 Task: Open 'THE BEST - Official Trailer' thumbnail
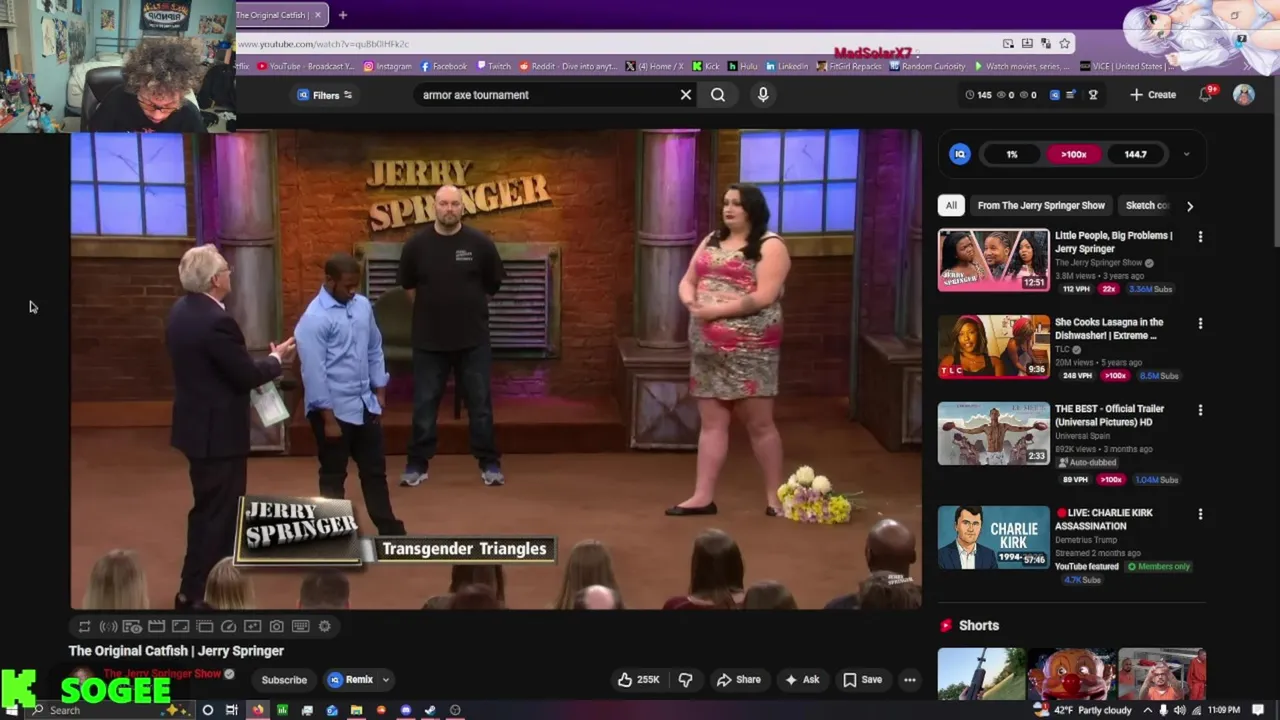click(x=993, y=433)
